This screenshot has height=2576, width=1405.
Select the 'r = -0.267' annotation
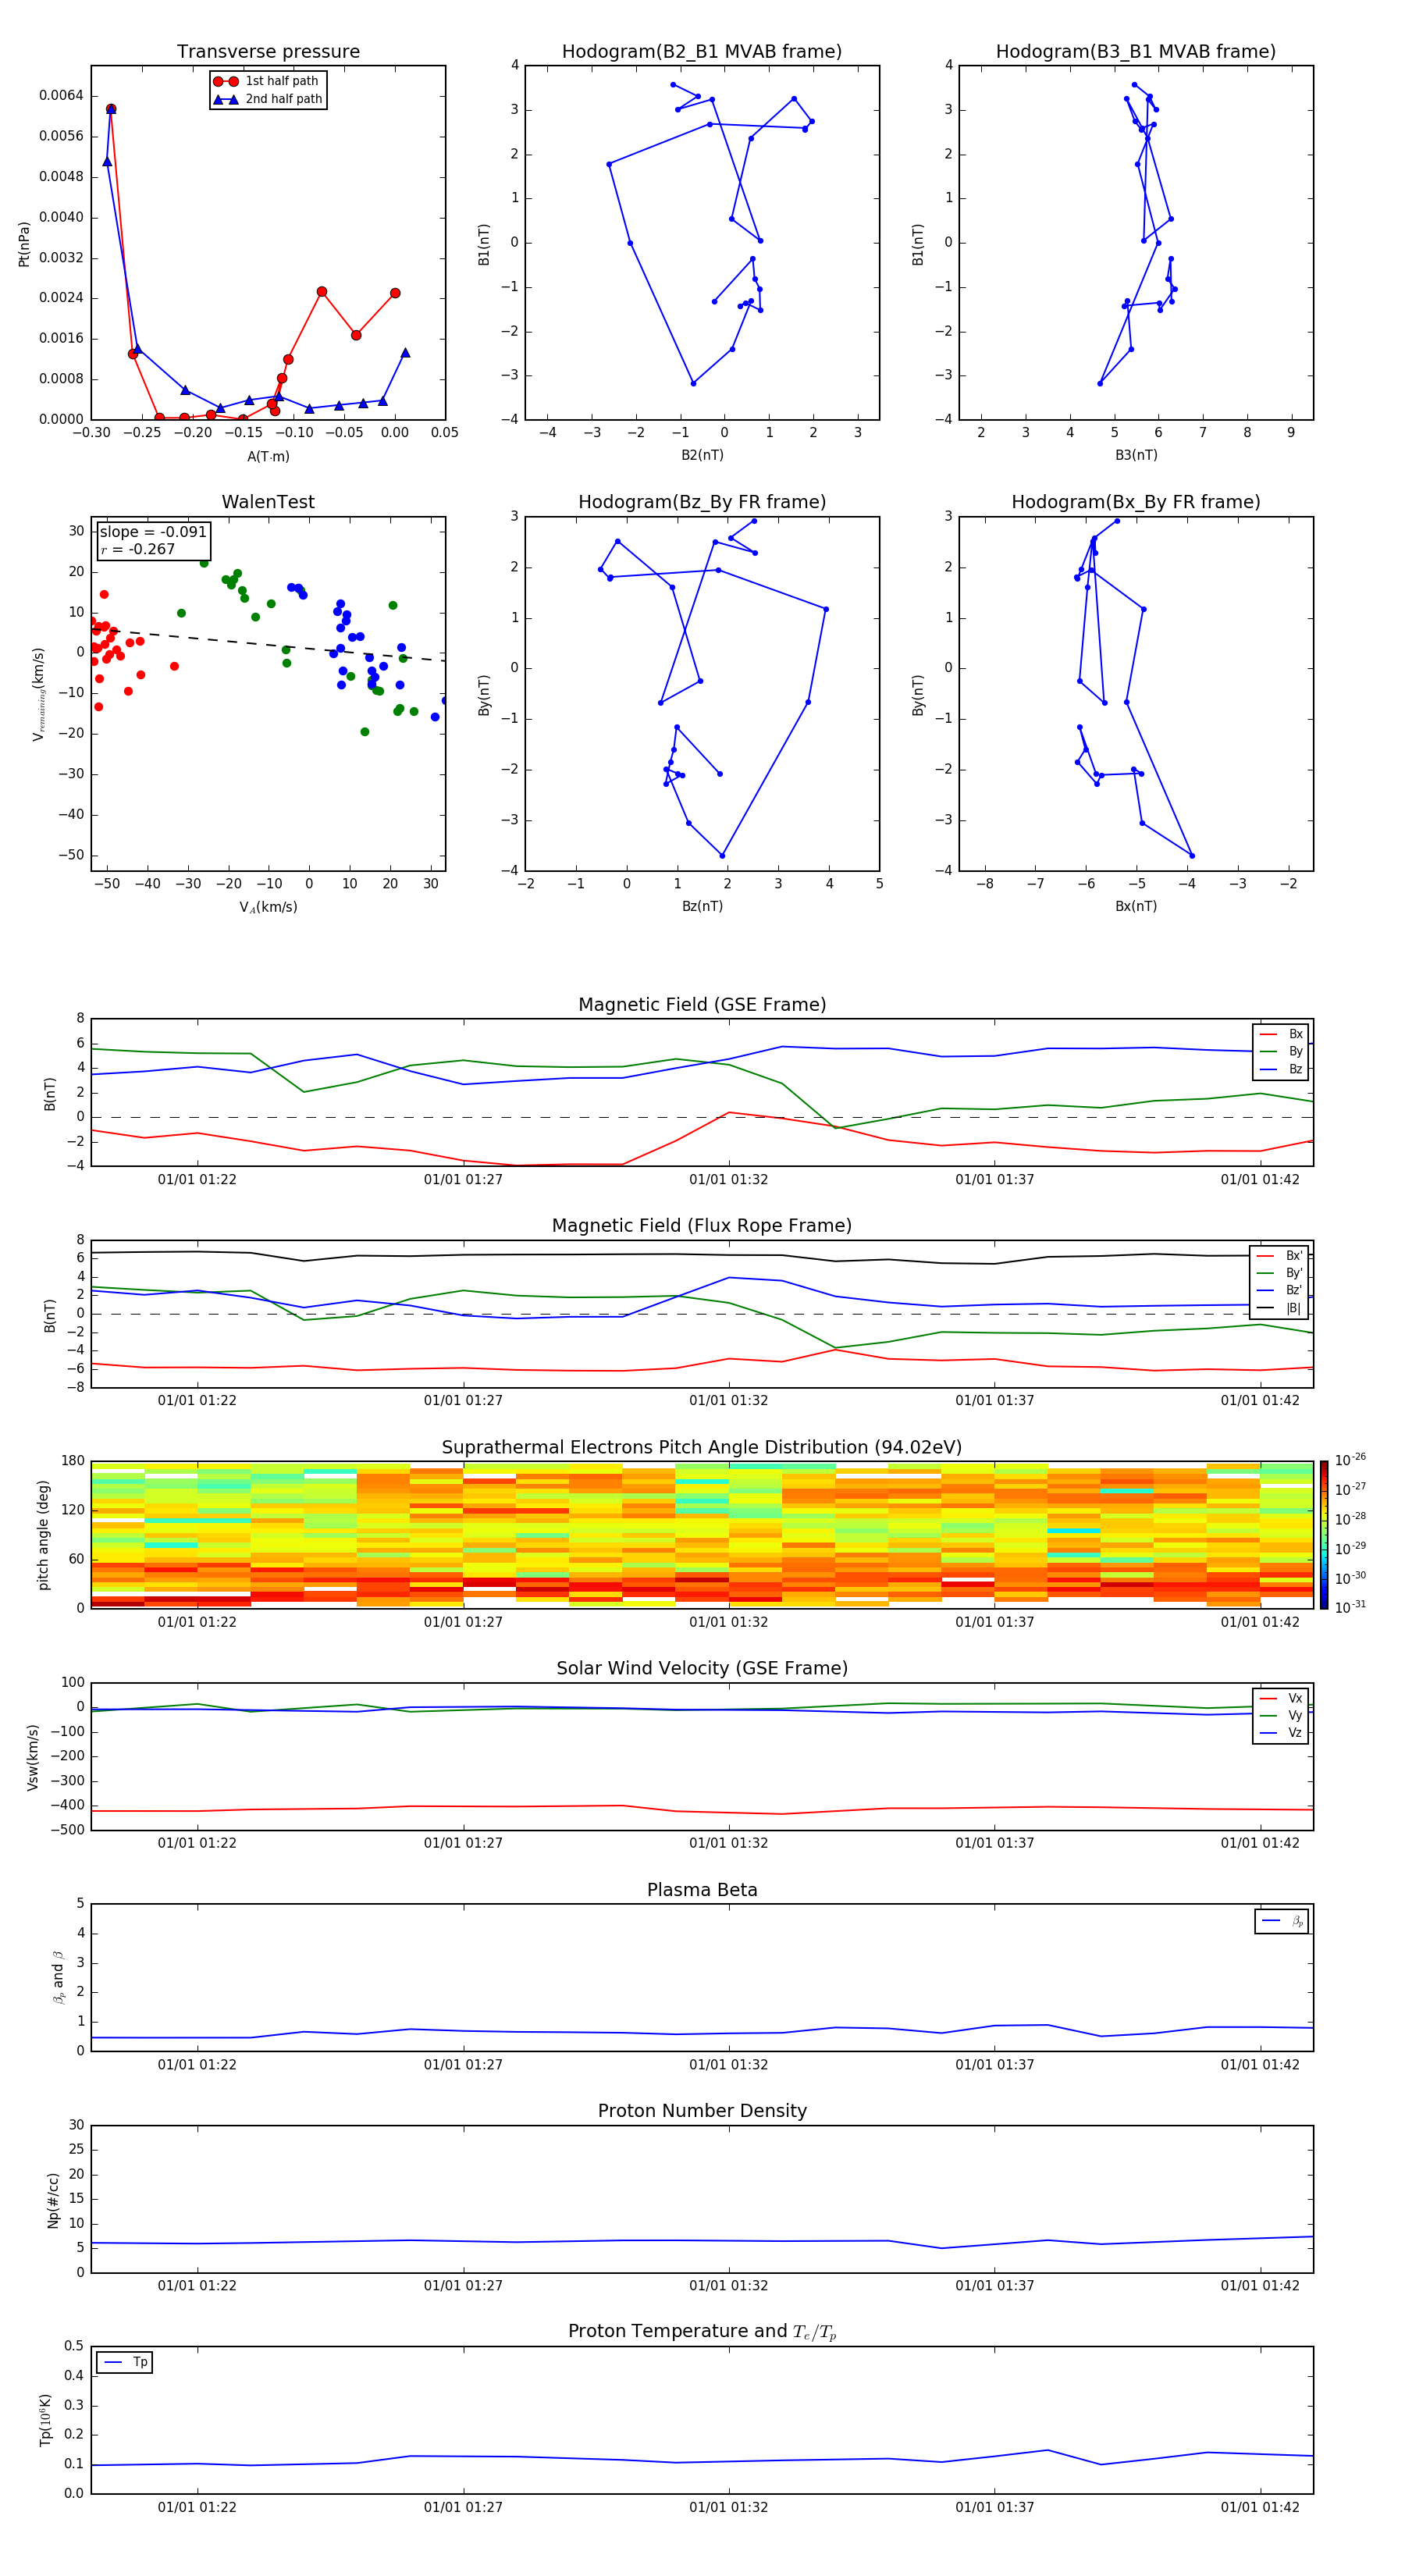(x=138, y=549)
